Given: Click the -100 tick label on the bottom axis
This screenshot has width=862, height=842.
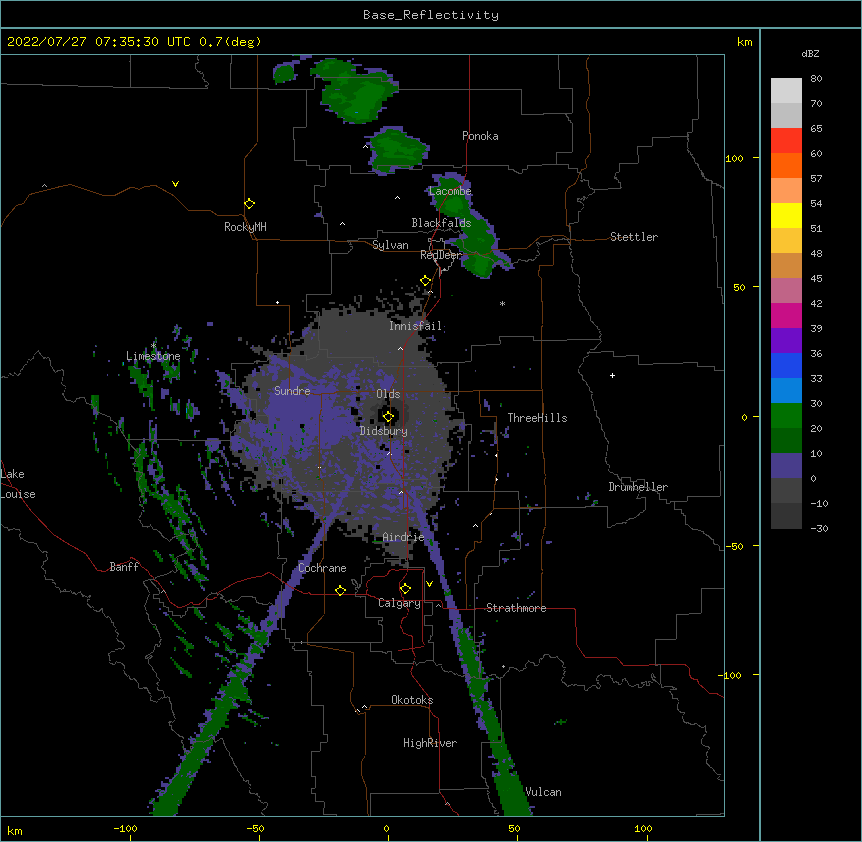Looking at the screenshot, I should tap(126, 829).
